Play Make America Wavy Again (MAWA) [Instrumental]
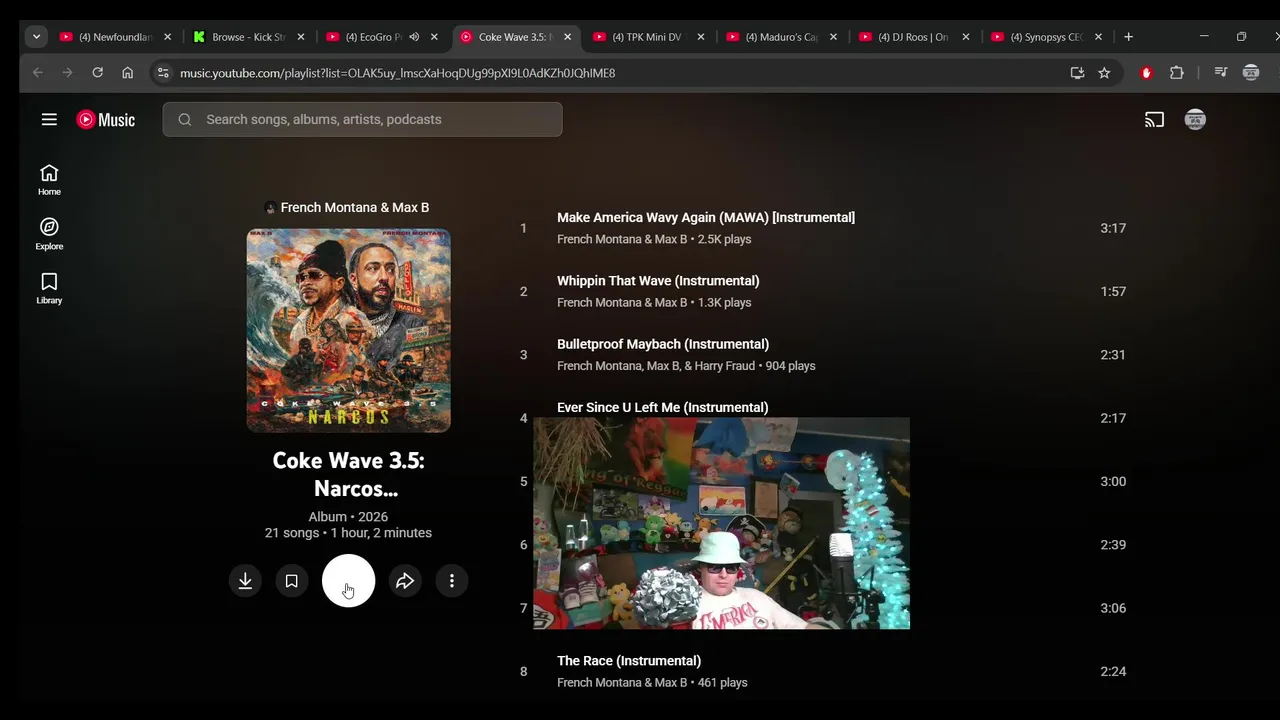The image size is (1280, 720). coord(706,217)
